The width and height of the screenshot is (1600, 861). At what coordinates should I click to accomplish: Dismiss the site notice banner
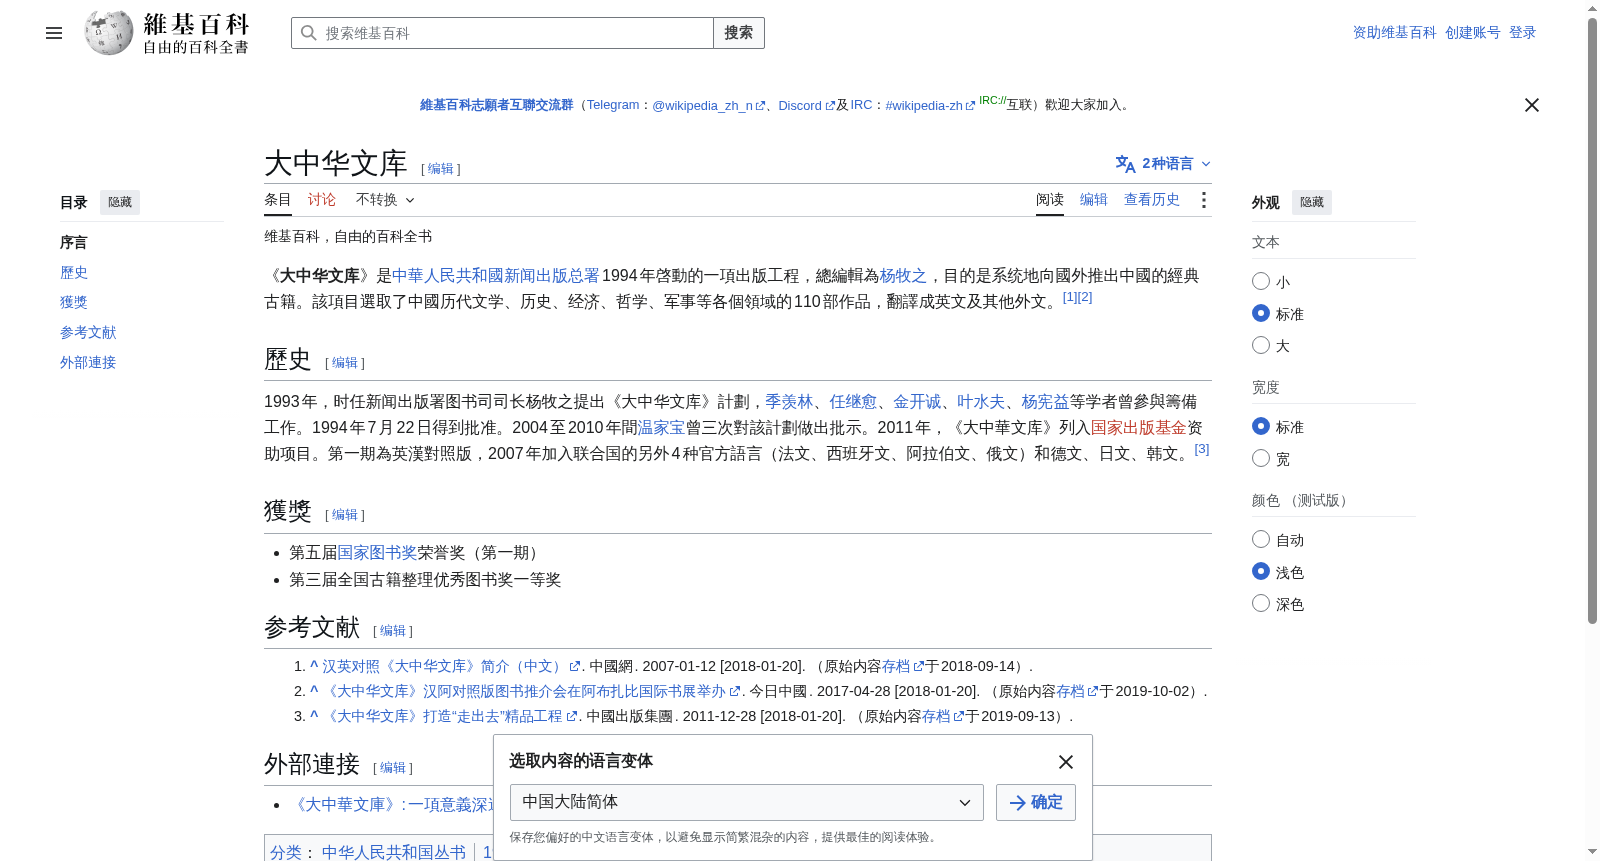[x=1531, y=105]
